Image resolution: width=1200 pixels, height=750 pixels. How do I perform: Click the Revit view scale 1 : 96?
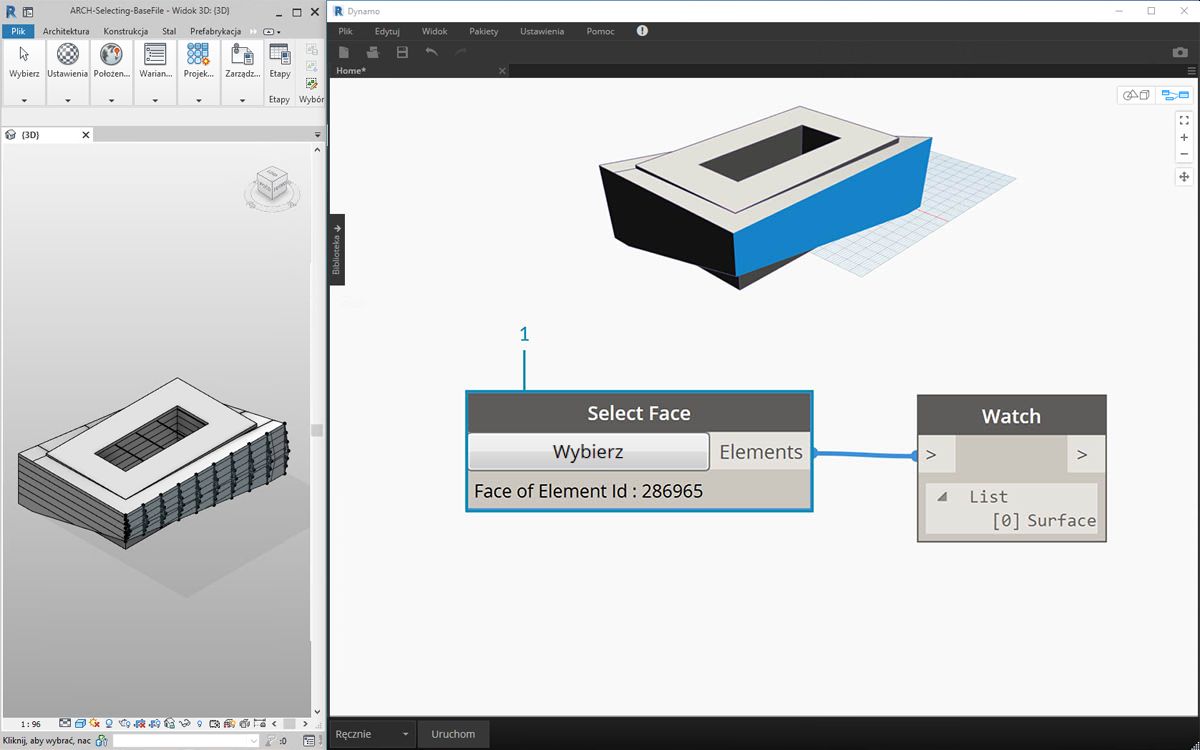tap(31, 724)
